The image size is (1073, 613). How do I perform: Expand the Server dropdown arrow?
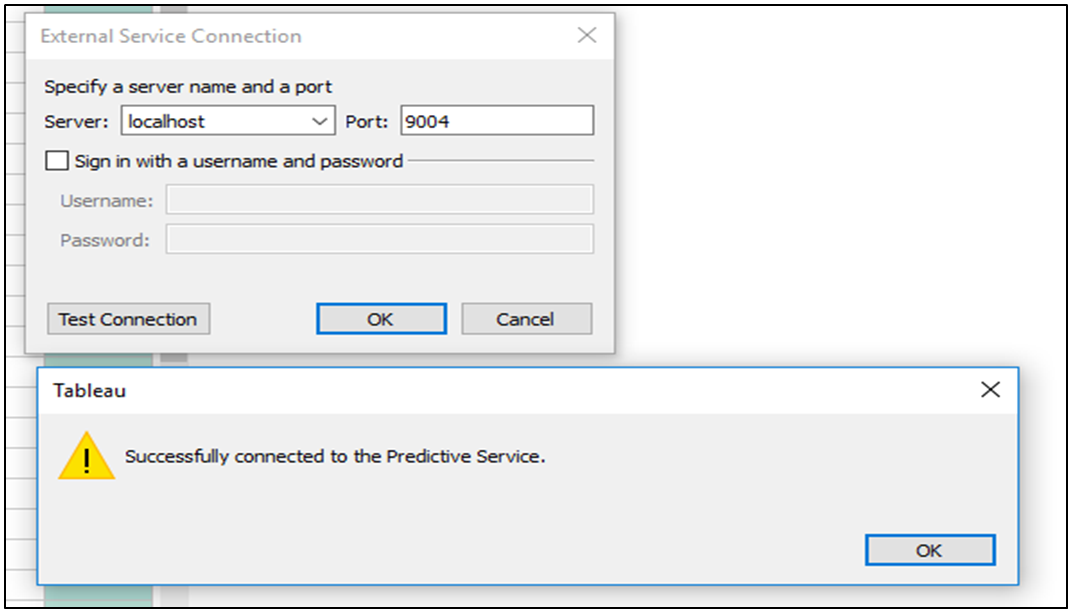(x=320, y=122)
